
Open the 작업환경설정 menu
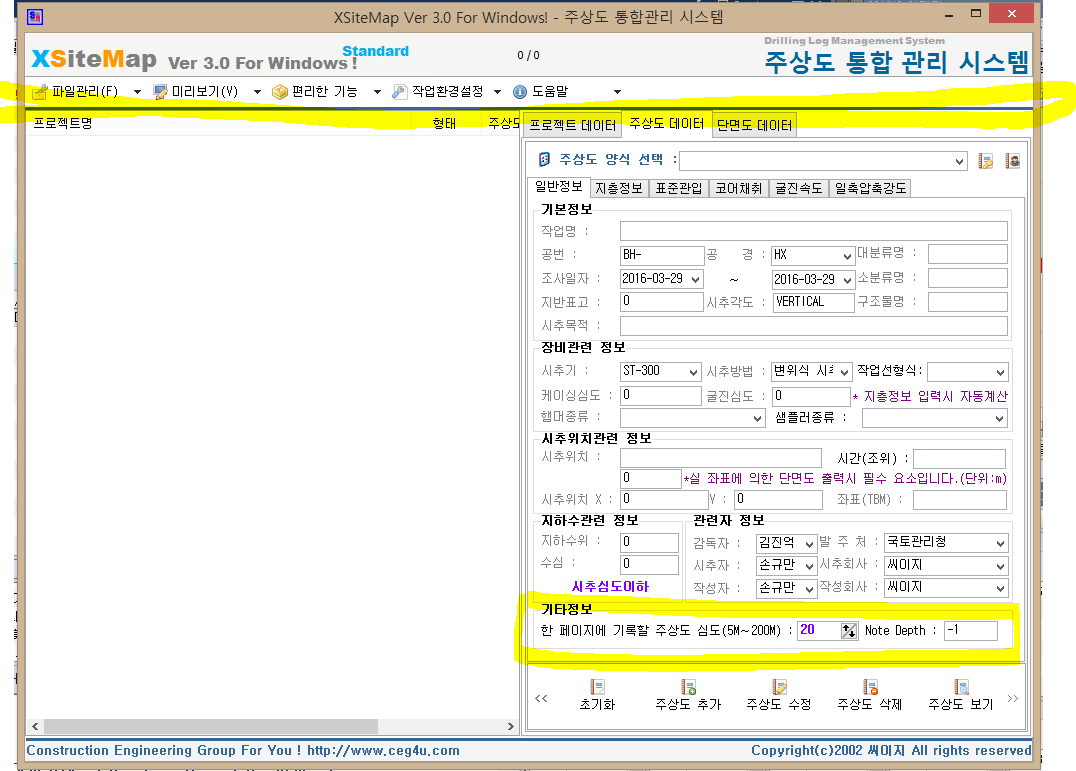click(447, 92)
